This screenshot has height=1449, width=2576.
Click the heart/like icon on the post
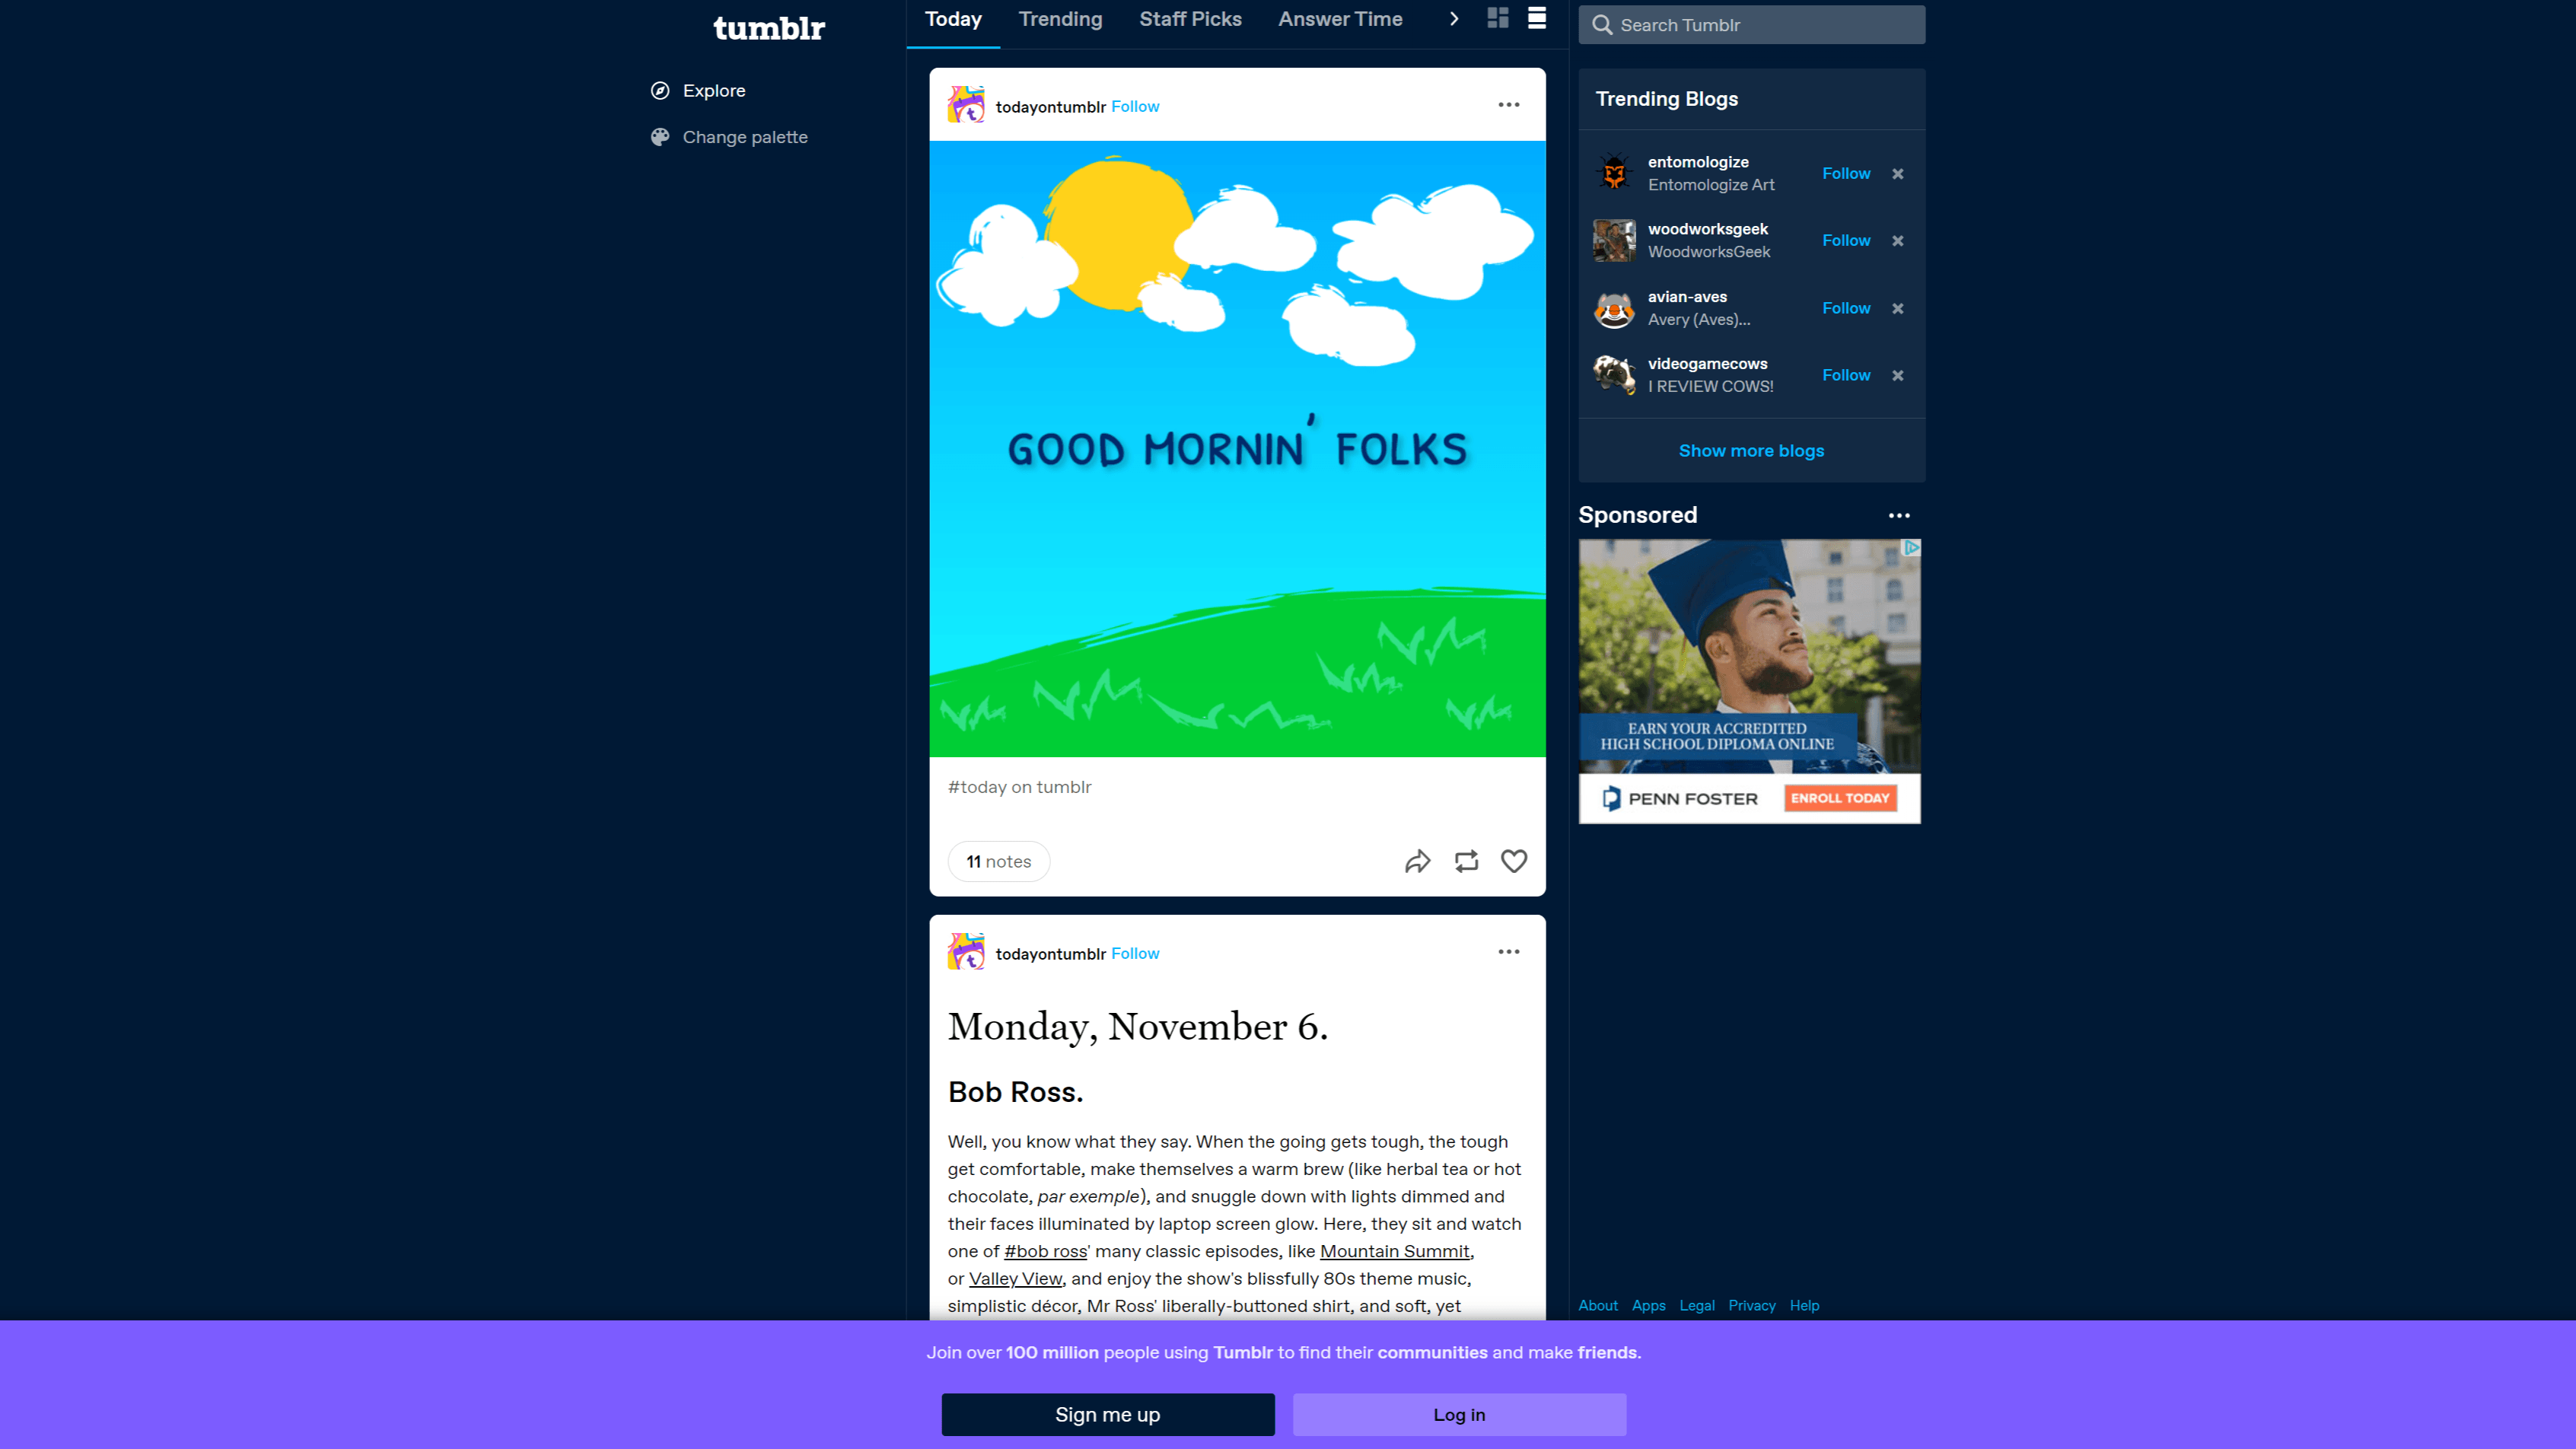tap(1513, 861)
